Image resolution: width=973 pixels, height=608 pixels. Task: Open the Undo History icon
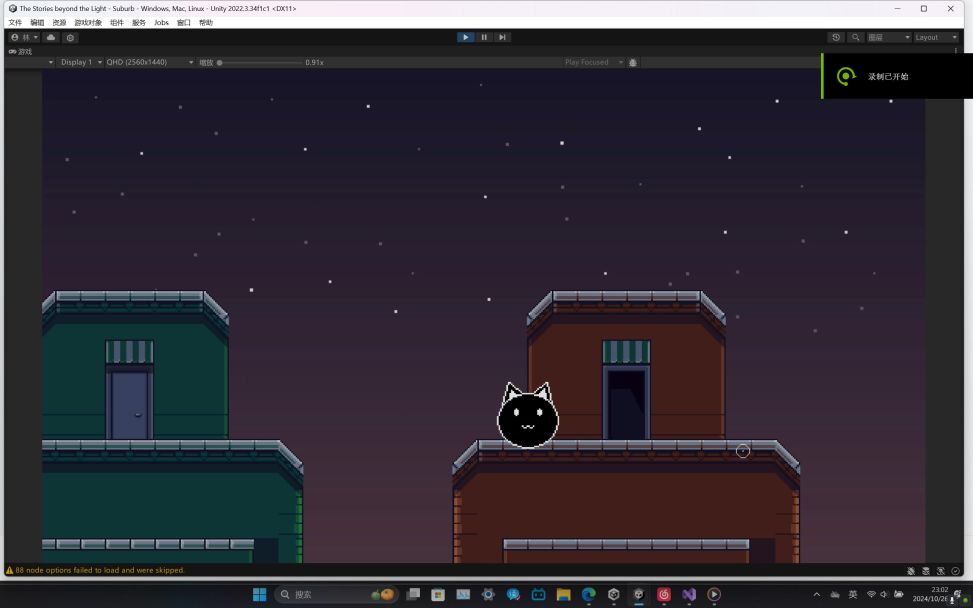836,37
